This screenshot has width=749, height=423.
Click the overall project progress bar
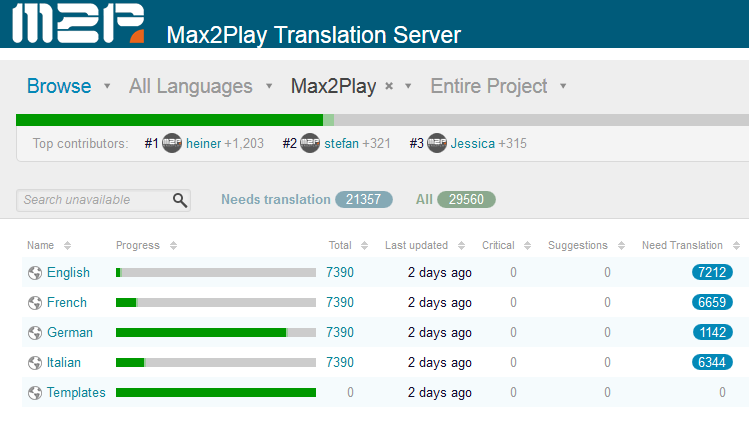(382, 120)
